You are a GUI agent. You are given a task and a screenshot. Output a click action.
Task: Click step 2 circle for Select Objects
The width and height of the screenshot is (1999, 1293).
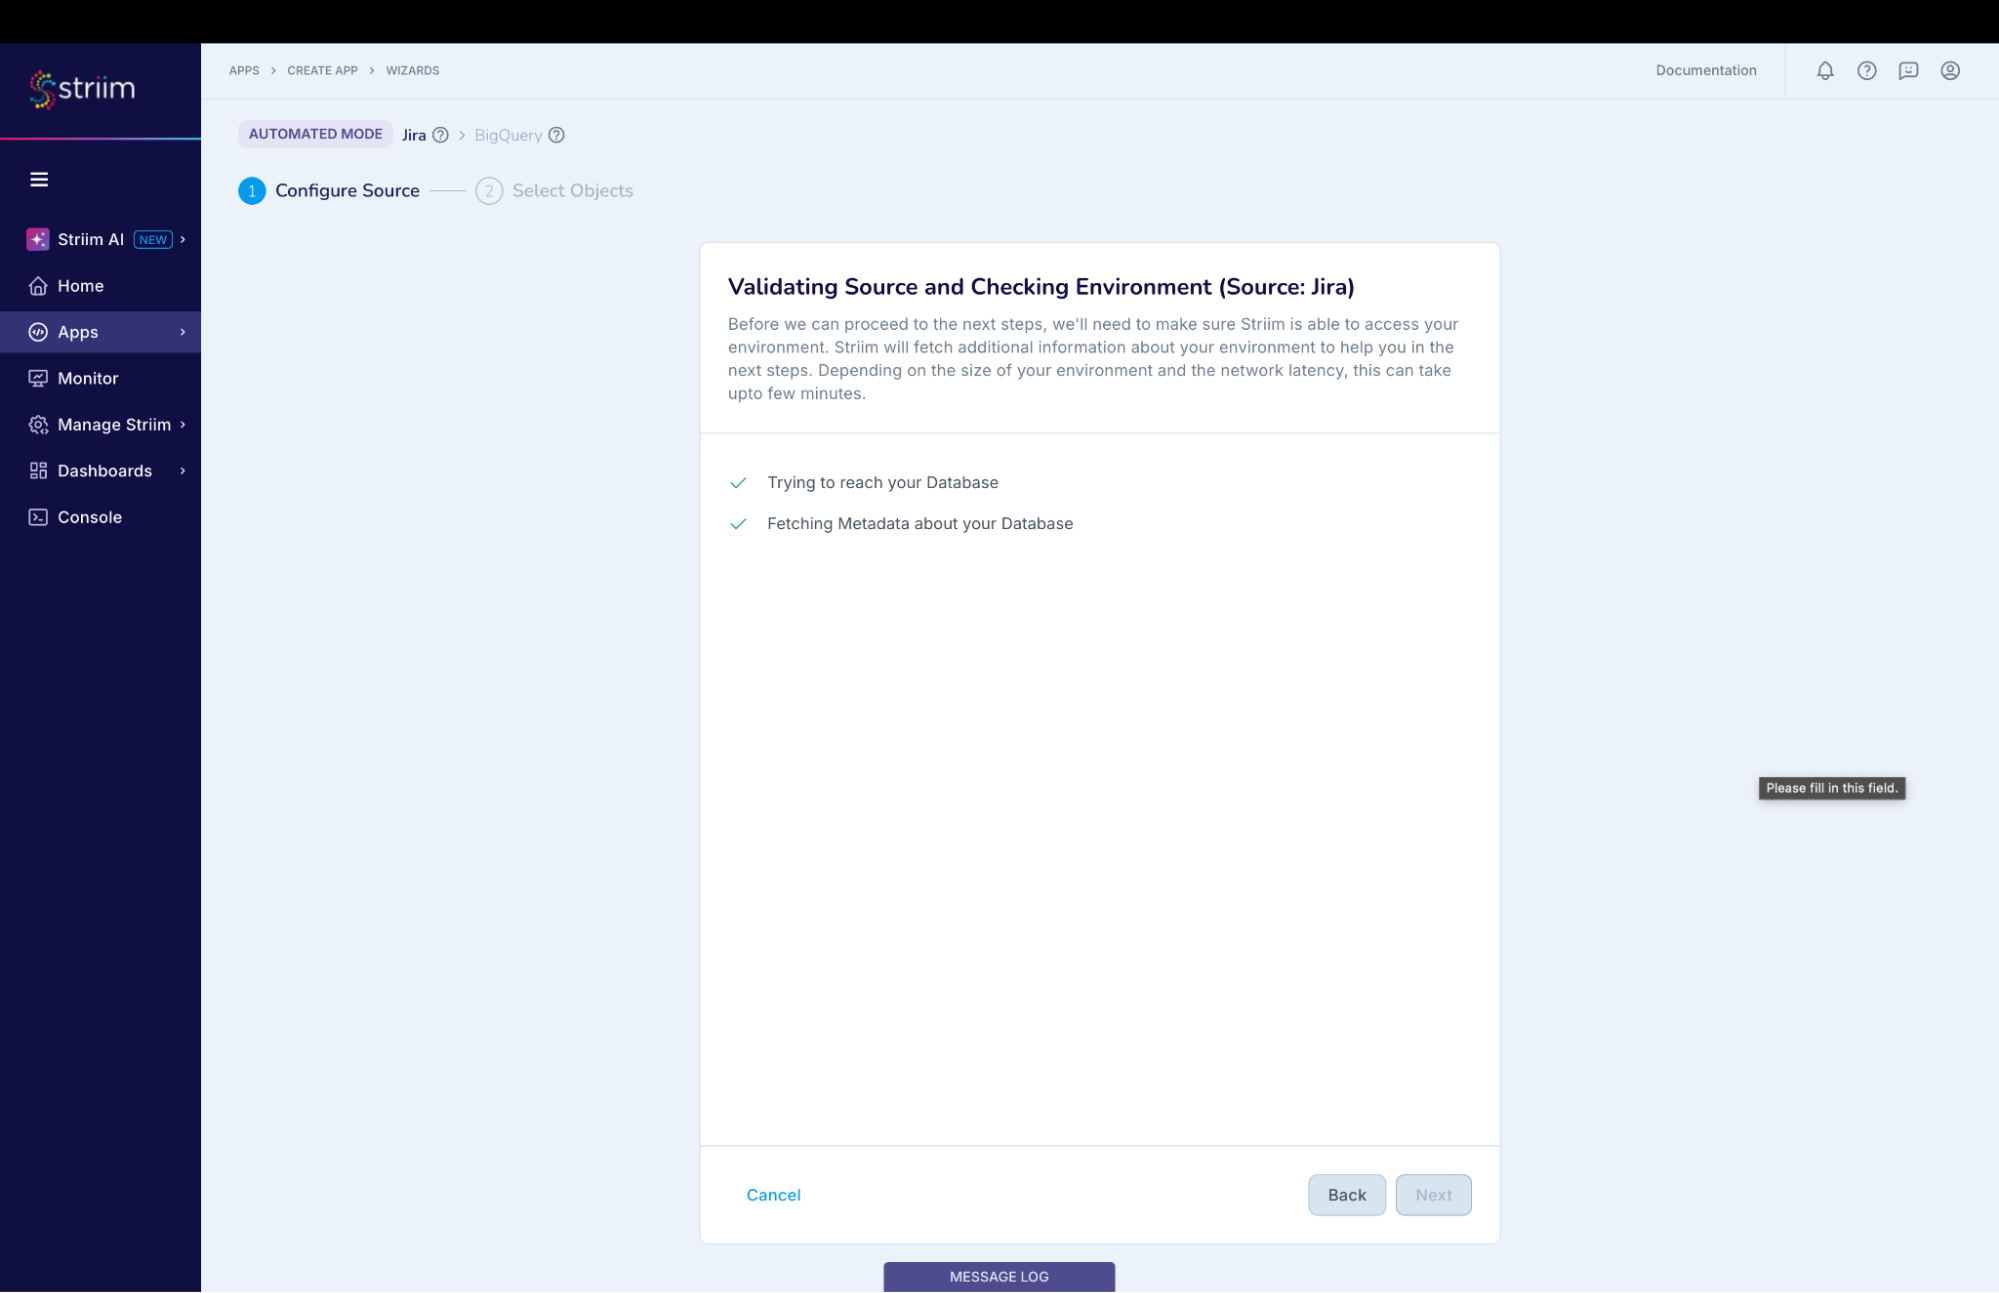point(489,191)
